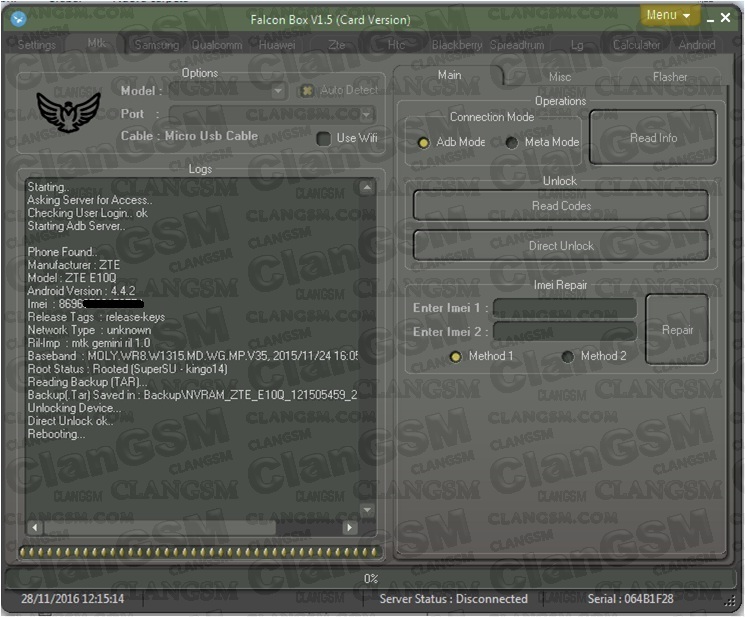Viewport: 745px width, 617px height.
Task: Click the Read Codes button
Action: 561,206
